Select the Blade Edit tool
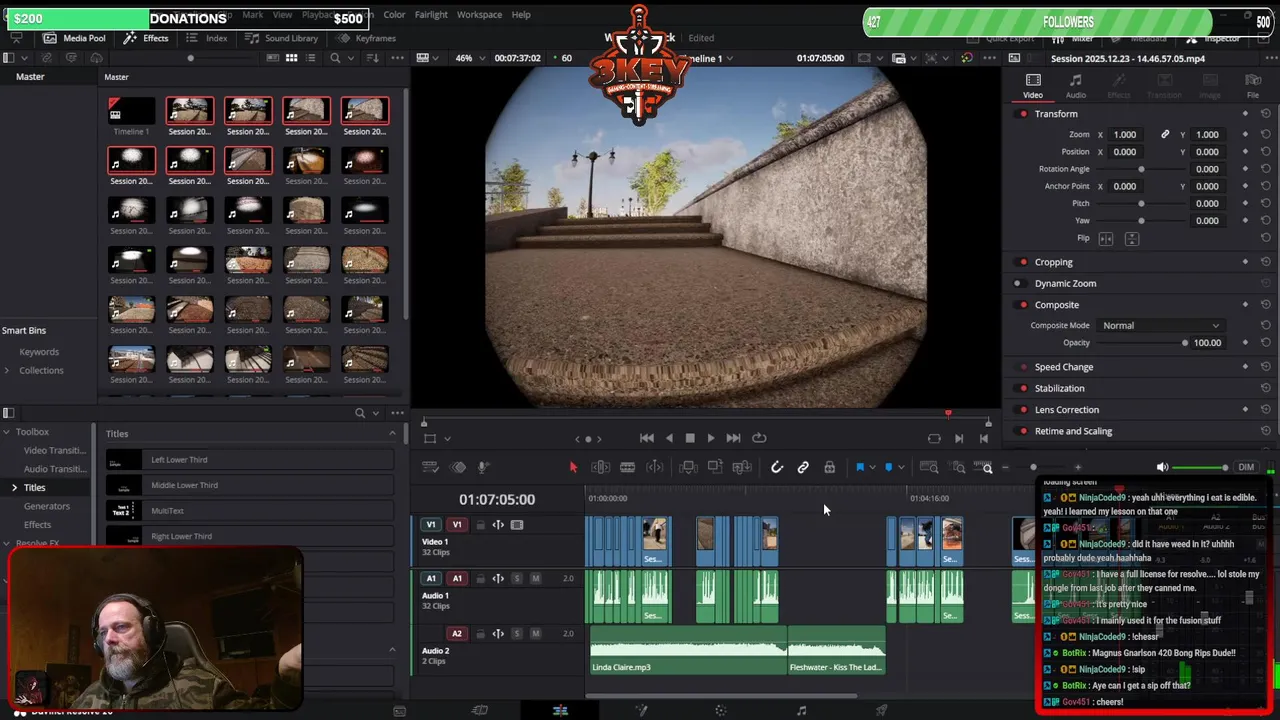 click(x=627, y=467)
